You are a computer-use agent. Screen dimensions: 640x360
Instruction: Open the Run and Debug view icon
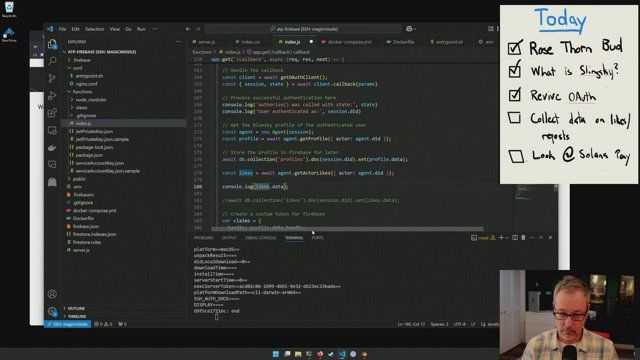(x=52, y=96)
